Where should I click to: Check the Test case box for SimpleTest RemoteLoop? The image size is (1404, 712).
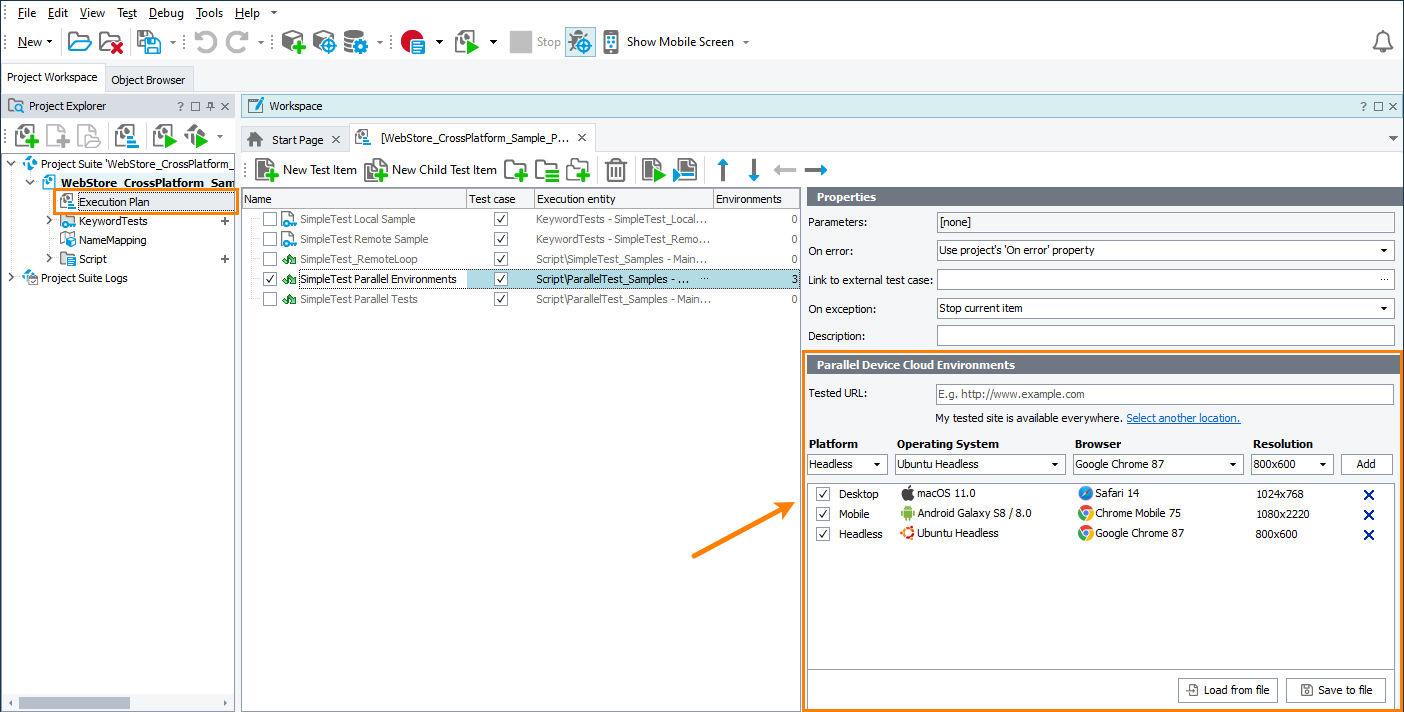(x=500, y=259)
